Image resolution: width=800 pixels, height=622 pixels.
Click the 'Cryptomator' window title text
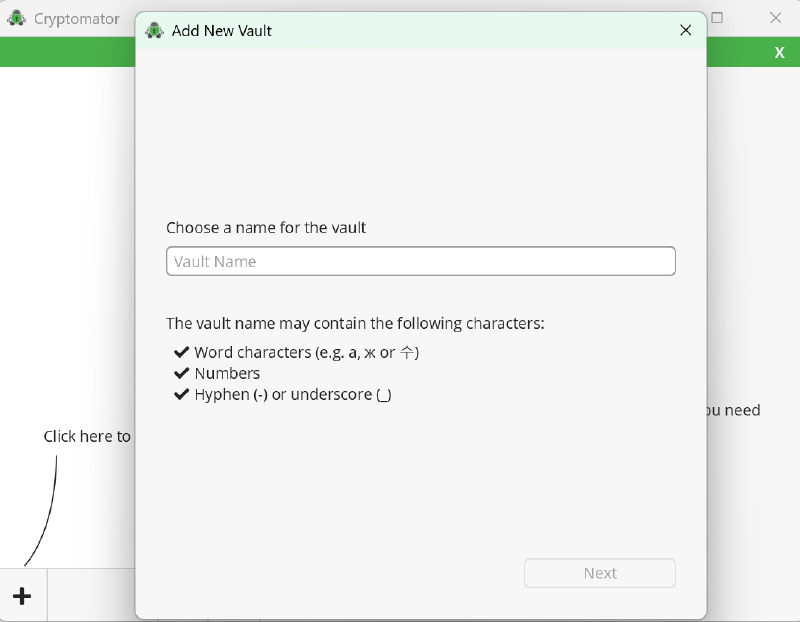point(76,19)
